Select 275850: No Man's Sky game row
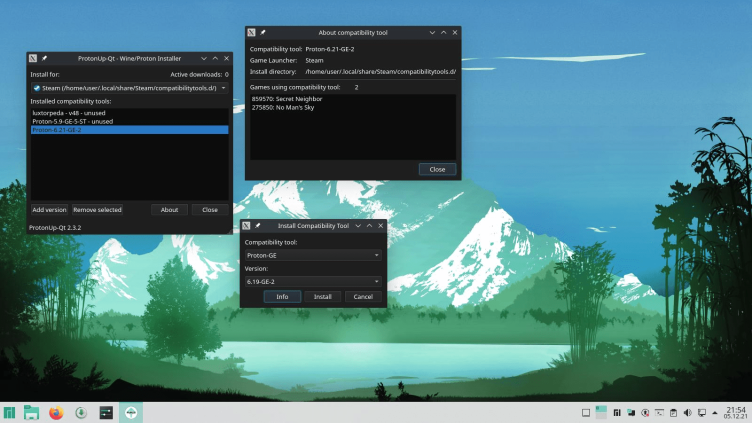This screenshot has height=423, width=752. coord(353,107)
